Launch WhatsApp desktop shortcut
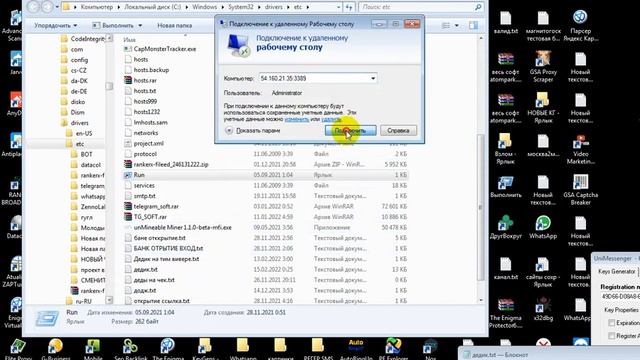This screenshot has height=360, width=640. point(543,227)
